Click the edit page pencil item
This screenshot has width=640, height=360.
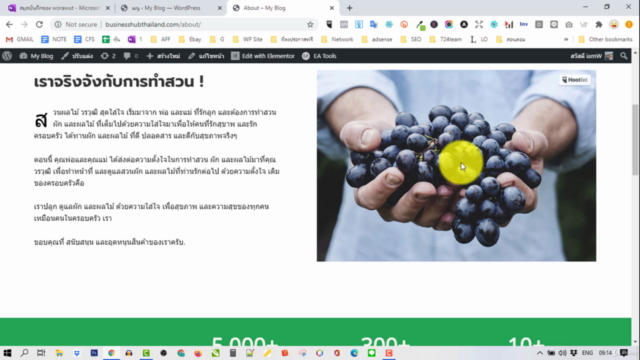206,56
